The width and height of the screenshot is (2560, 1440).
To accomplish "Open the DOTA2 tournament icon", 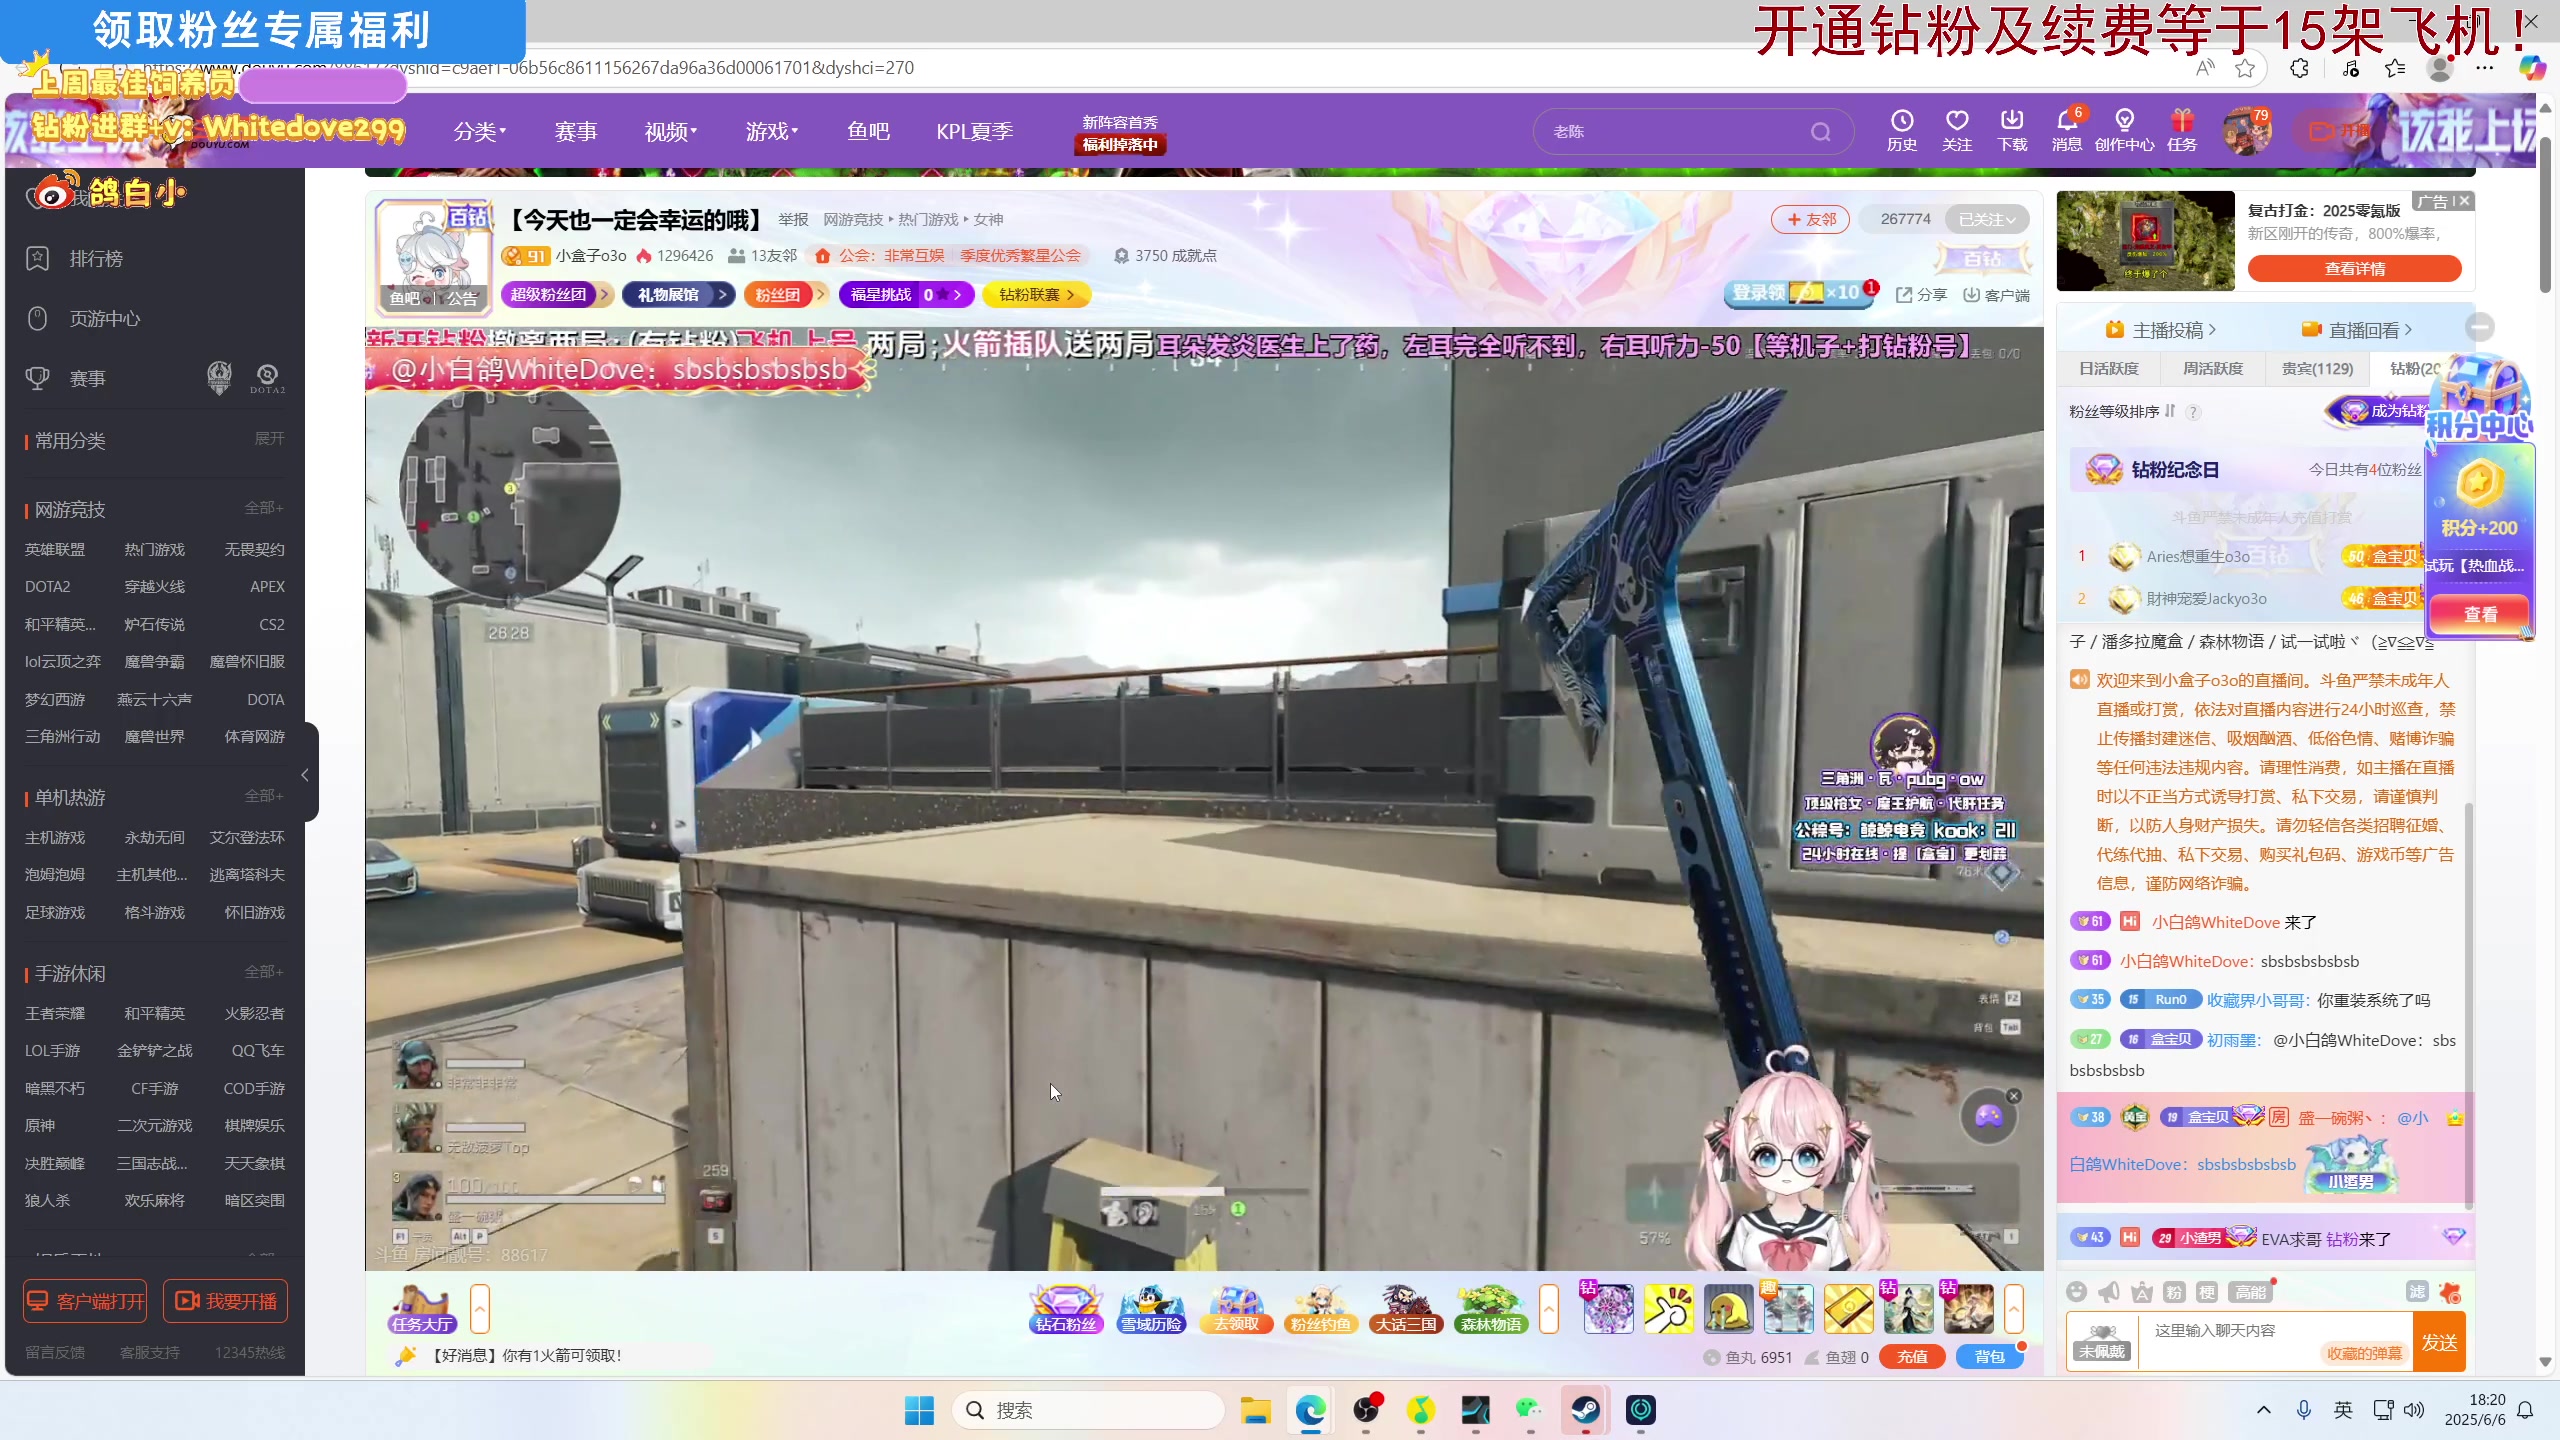I will [267, 378].
